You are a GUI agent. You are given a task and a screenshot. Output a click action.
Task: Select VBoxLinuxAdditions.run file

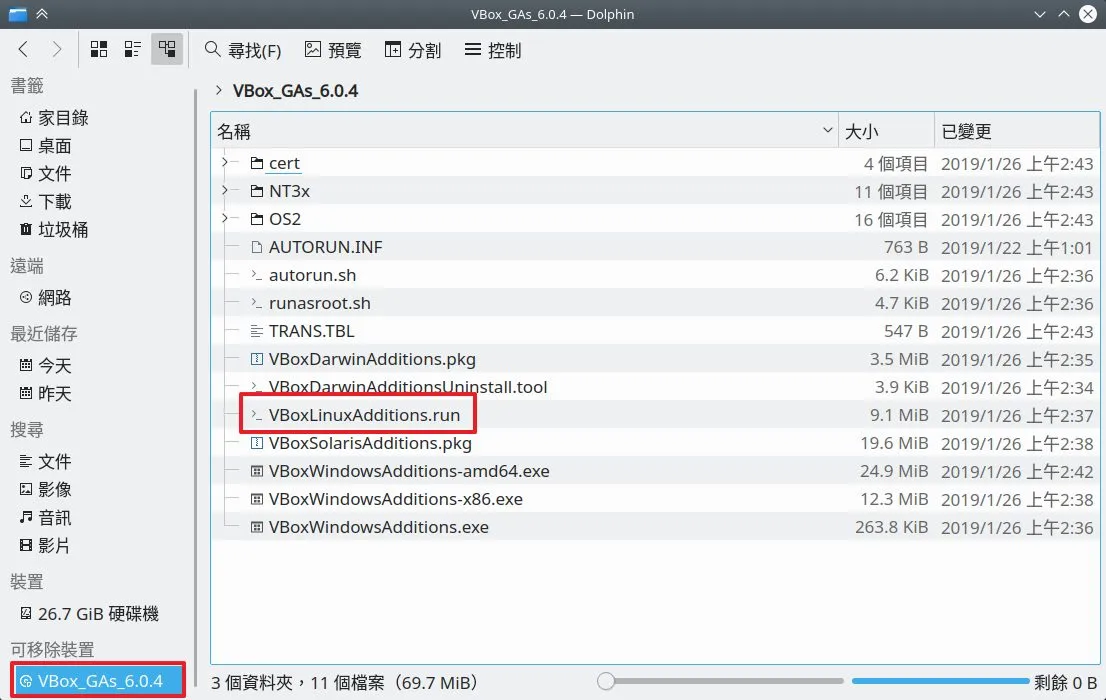[364, 415]
